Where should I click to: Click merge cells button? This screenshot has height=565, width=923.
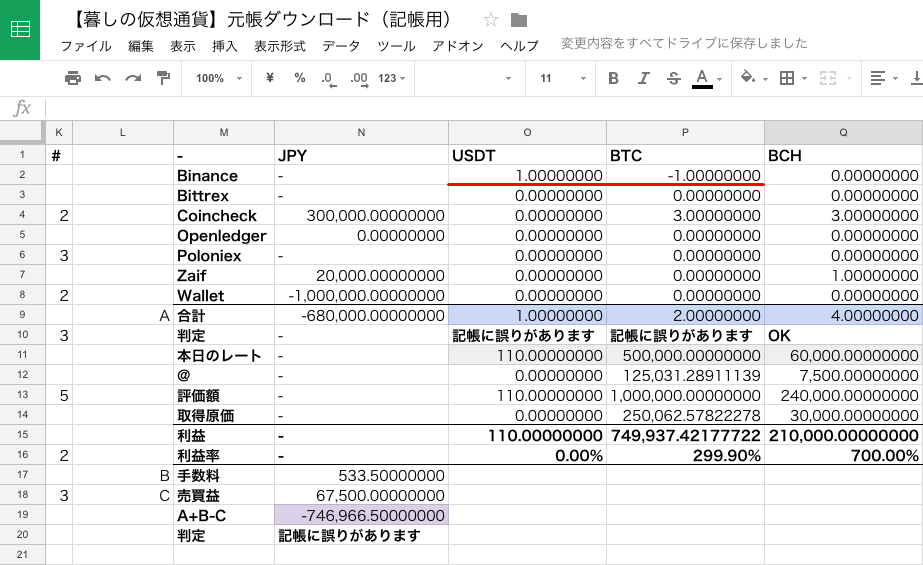click(x=828, y=78)
